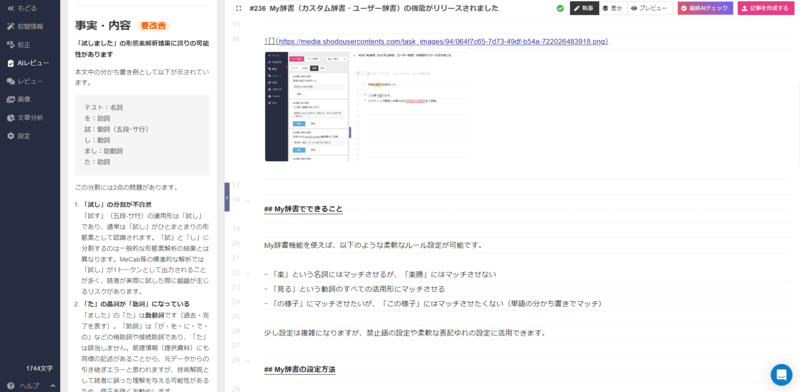This screenshot has height=392, width=800.
Task: Open the chat support bubble
Action: point(781,375)
